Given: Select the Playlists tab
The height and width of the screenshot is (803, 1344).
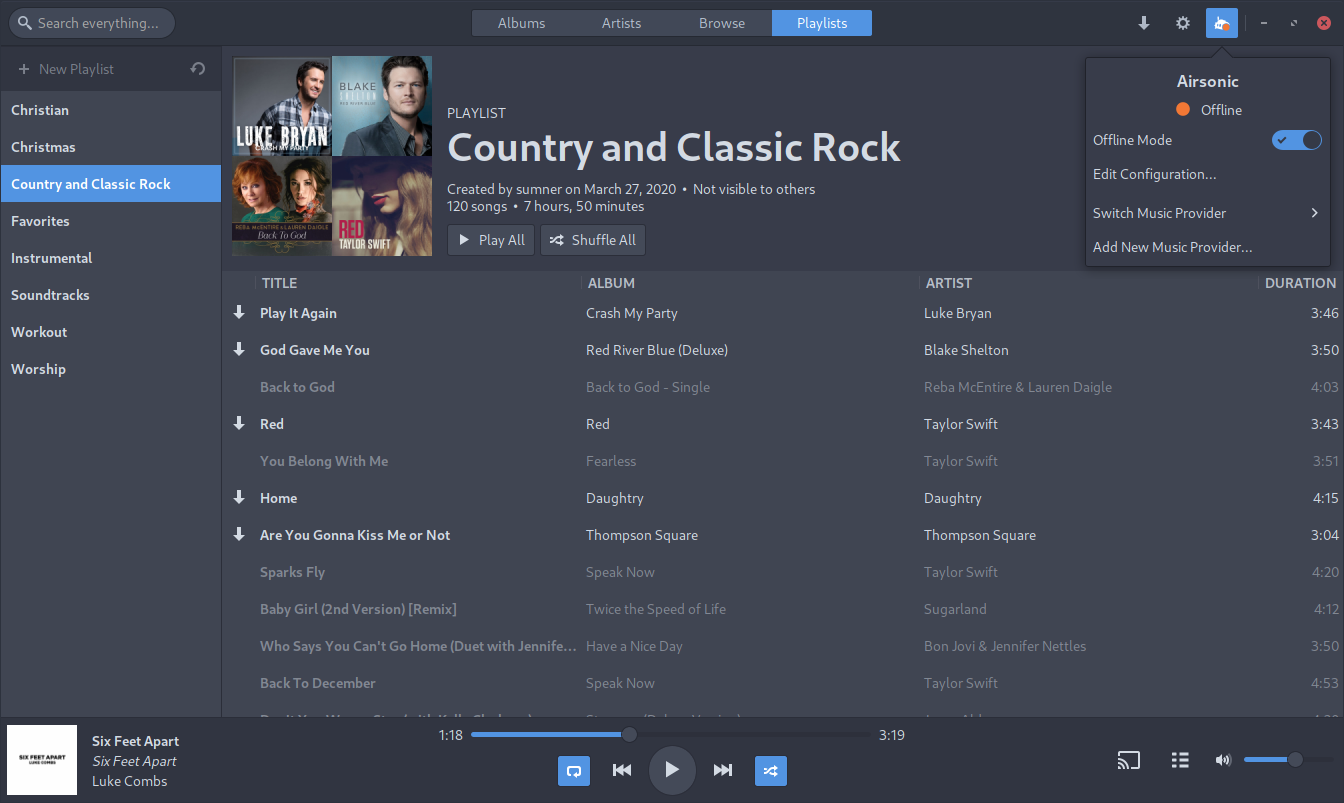Looking at the screenshot, I should tap(822, 23).
